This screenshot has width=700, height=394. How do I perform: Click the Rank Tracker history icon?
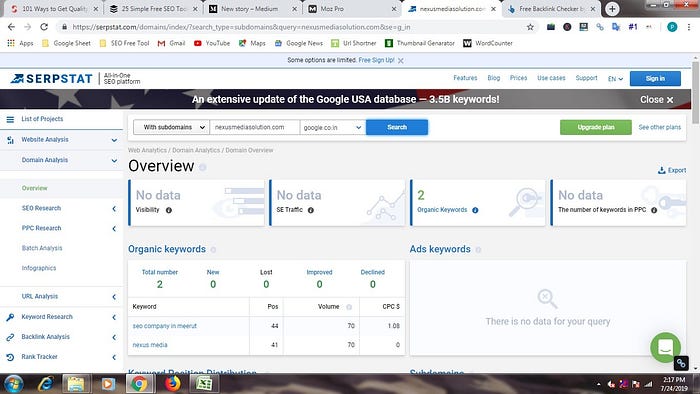coord(10,357)
